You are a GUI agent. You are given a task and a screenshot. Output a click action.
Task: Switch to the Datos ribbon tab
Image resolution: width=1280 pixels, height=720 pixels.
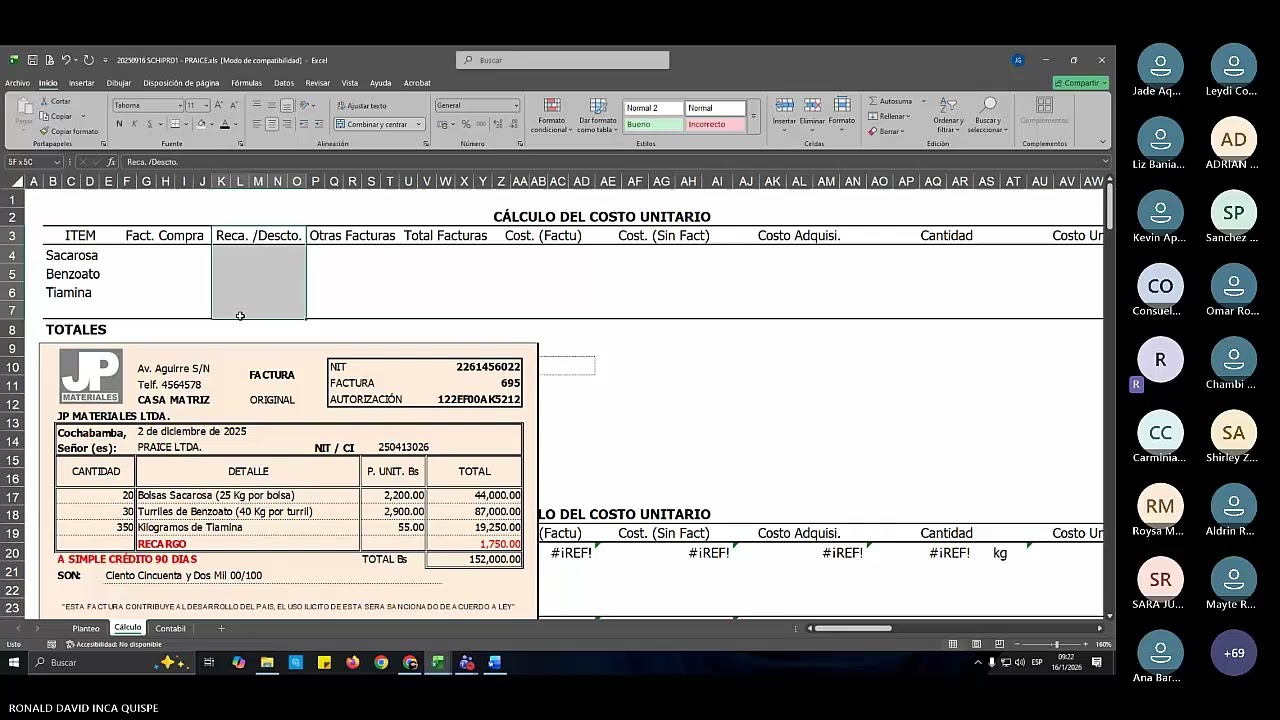[284, 83]
